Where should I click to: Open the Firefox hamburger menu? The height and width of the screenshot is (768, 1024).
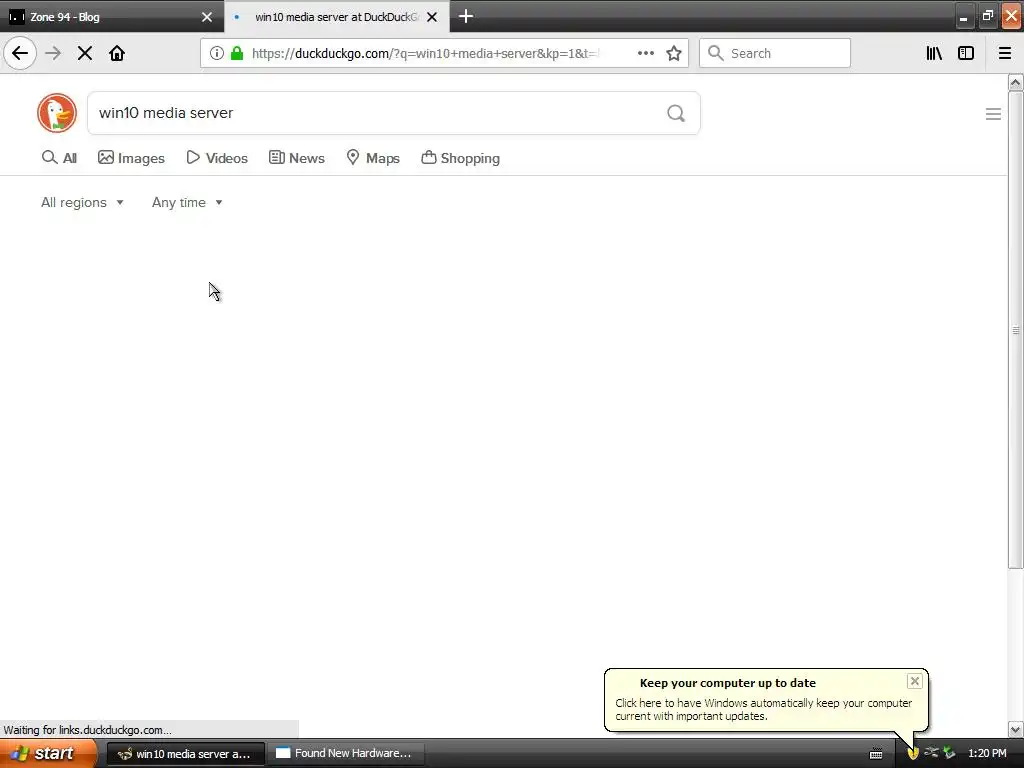[1004, 53]
